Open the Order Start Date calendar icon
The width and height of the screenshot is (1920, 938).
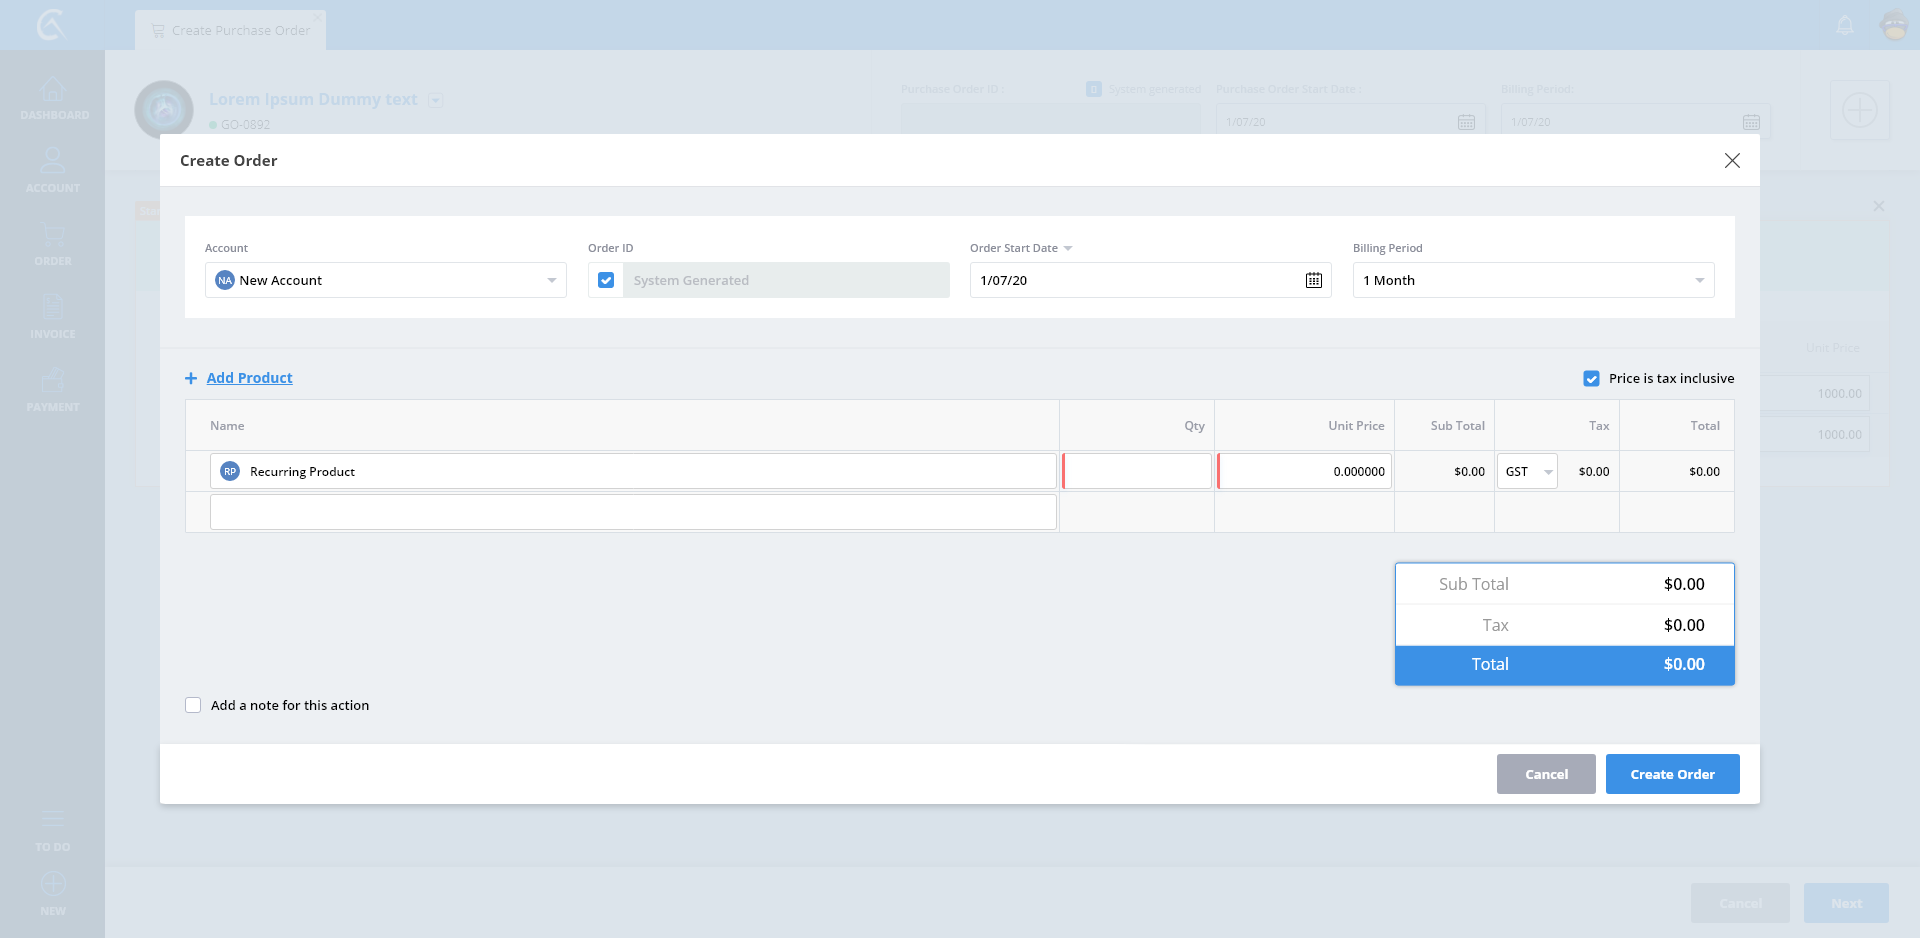(1313, 280)
